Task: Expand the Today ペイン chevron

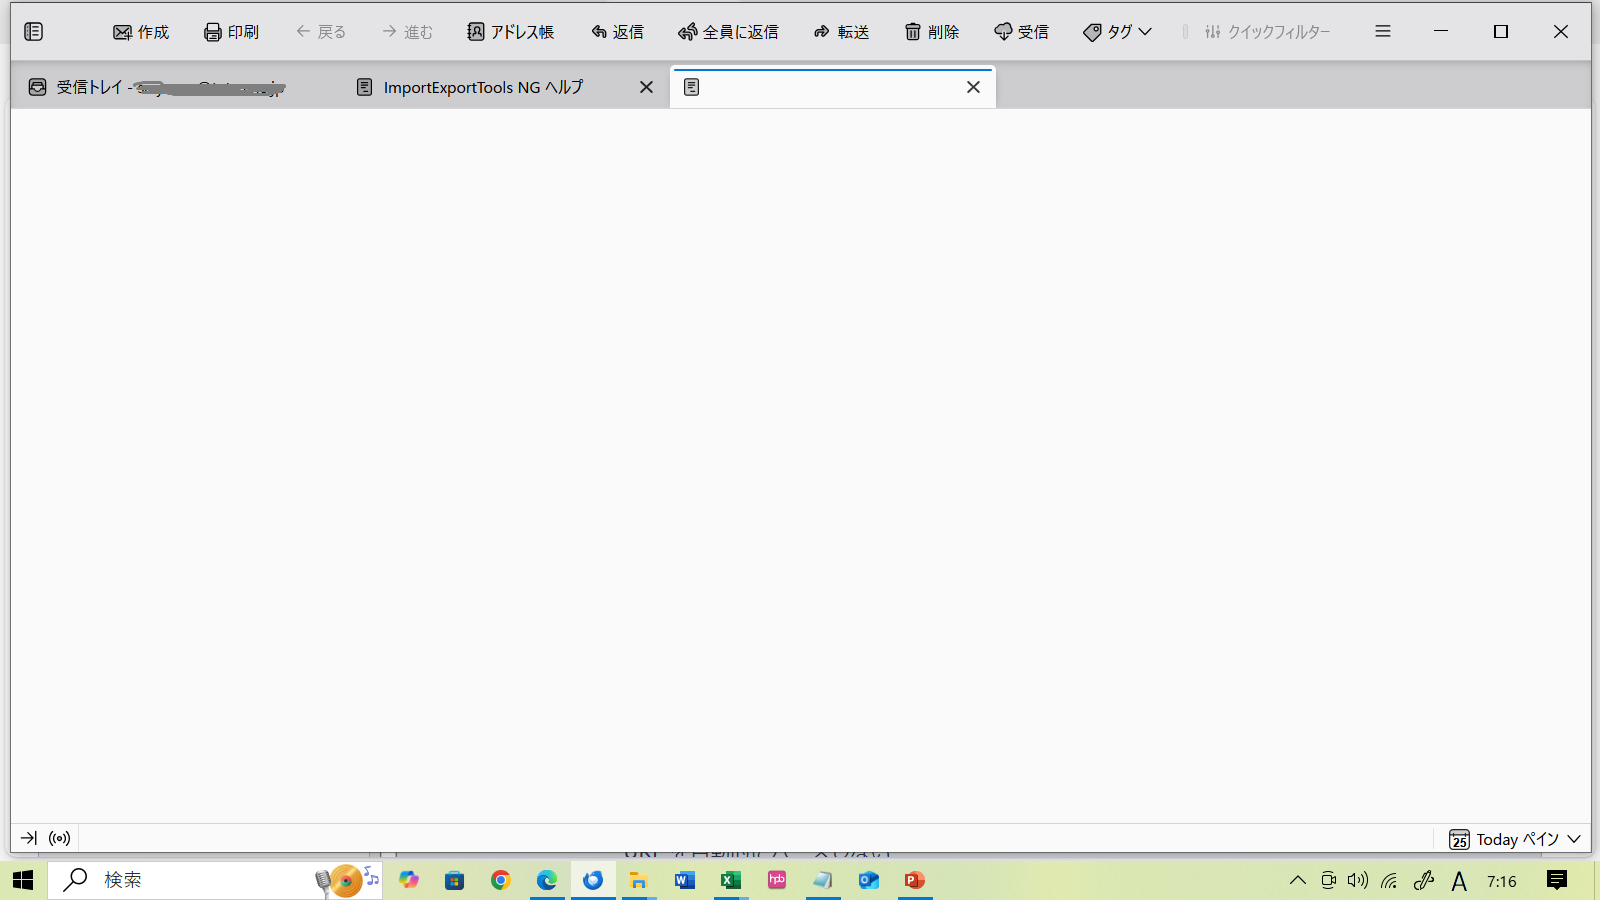Action: point(1574,839)
